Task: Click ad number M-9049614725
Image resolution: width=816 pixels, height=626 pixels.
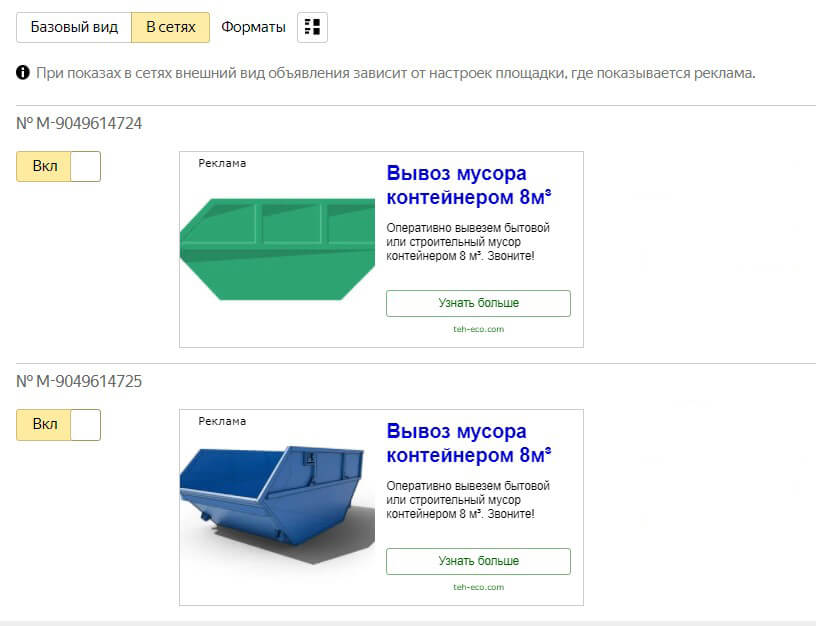Action: (x=79, y=381)
